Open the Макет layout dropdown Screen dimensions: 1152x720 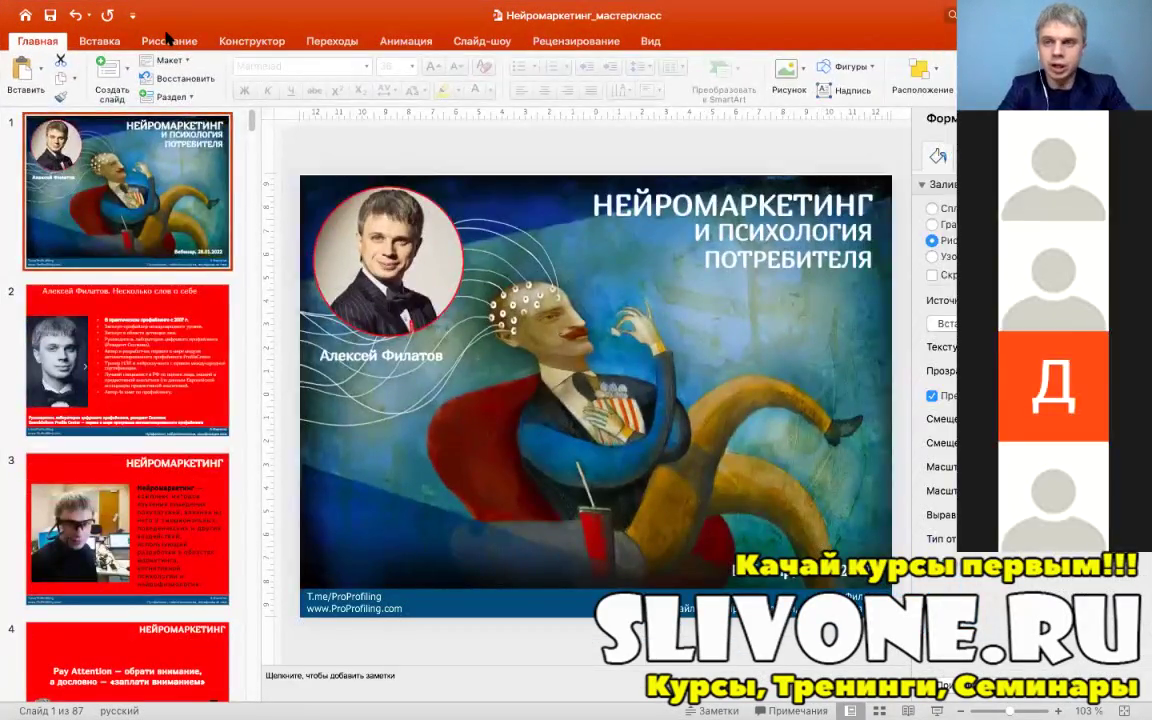pyautogui.click(x=165, y=60)
